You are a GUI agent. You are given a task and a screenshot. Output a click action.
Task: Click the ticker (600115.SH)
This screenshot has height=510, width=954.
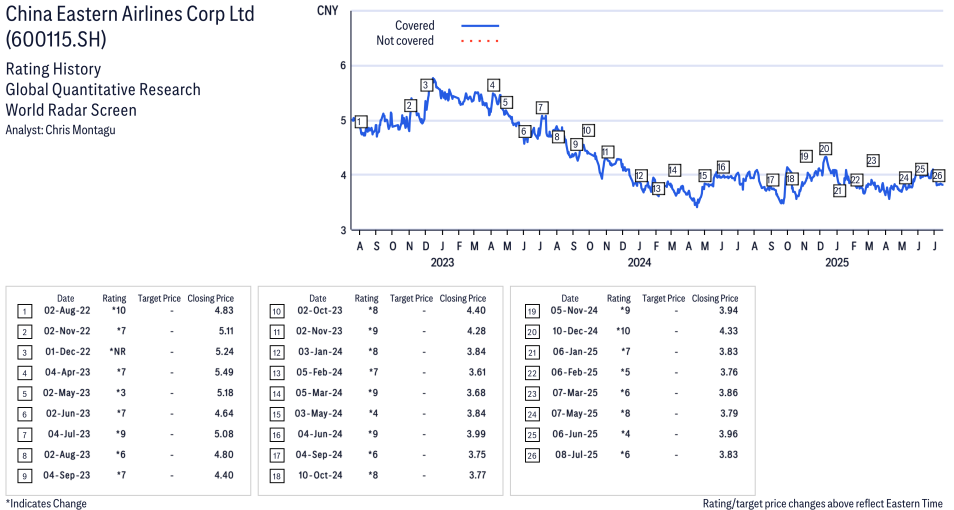click(x=55, y=40)
